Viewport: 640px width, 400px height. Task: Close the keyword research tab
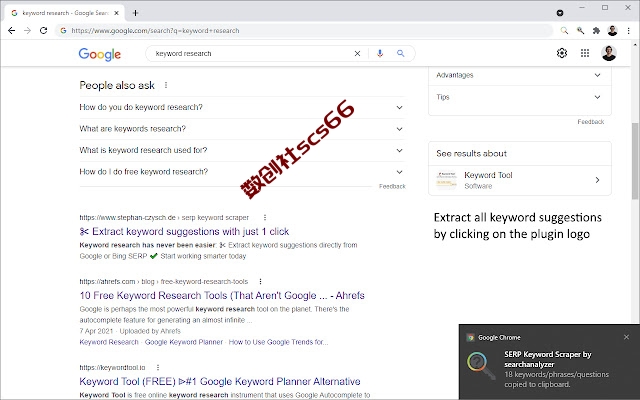[116, 13]
